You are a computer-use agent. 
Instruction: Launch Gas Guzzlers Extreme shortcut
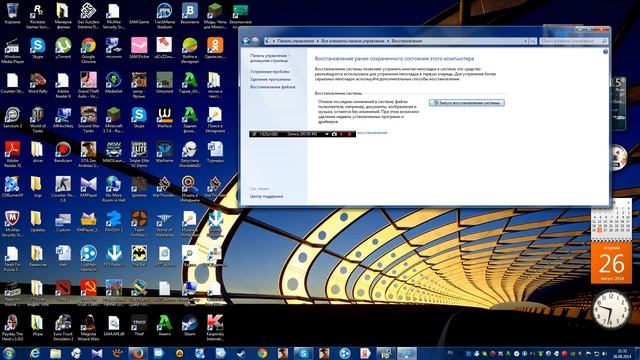point(88,16)
